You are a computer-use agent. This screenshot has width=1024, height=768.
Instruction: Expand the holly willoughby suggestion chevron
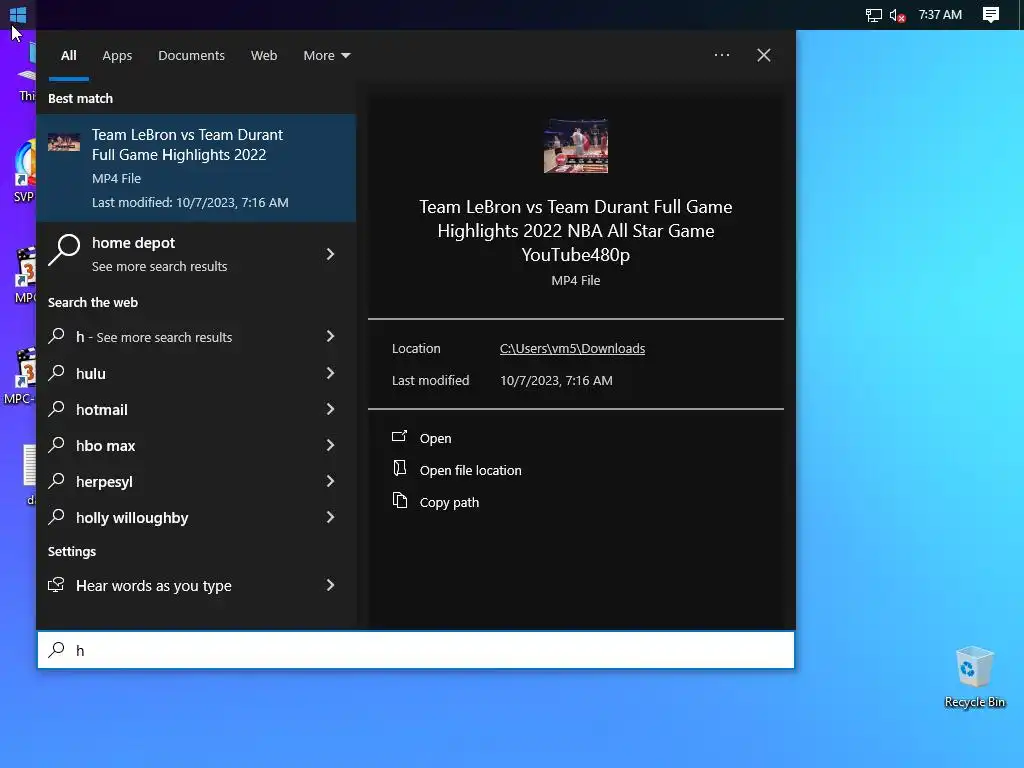pos(330,517)
